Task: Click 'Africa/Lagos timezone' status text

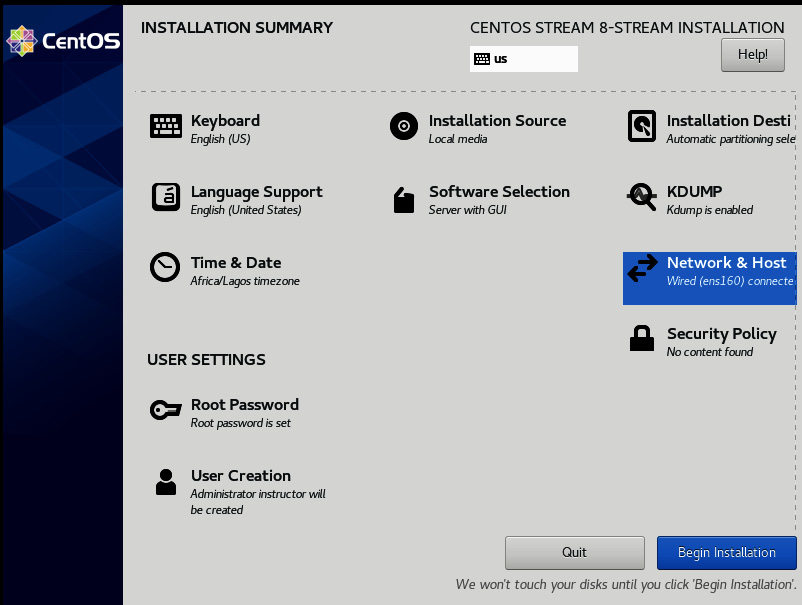Action: tap(245, 281)
